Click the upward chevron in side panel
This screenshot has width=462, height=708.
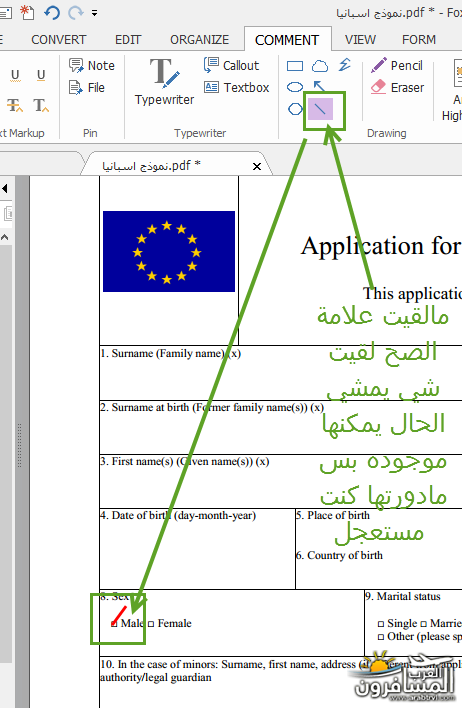(x=5, y=237)
